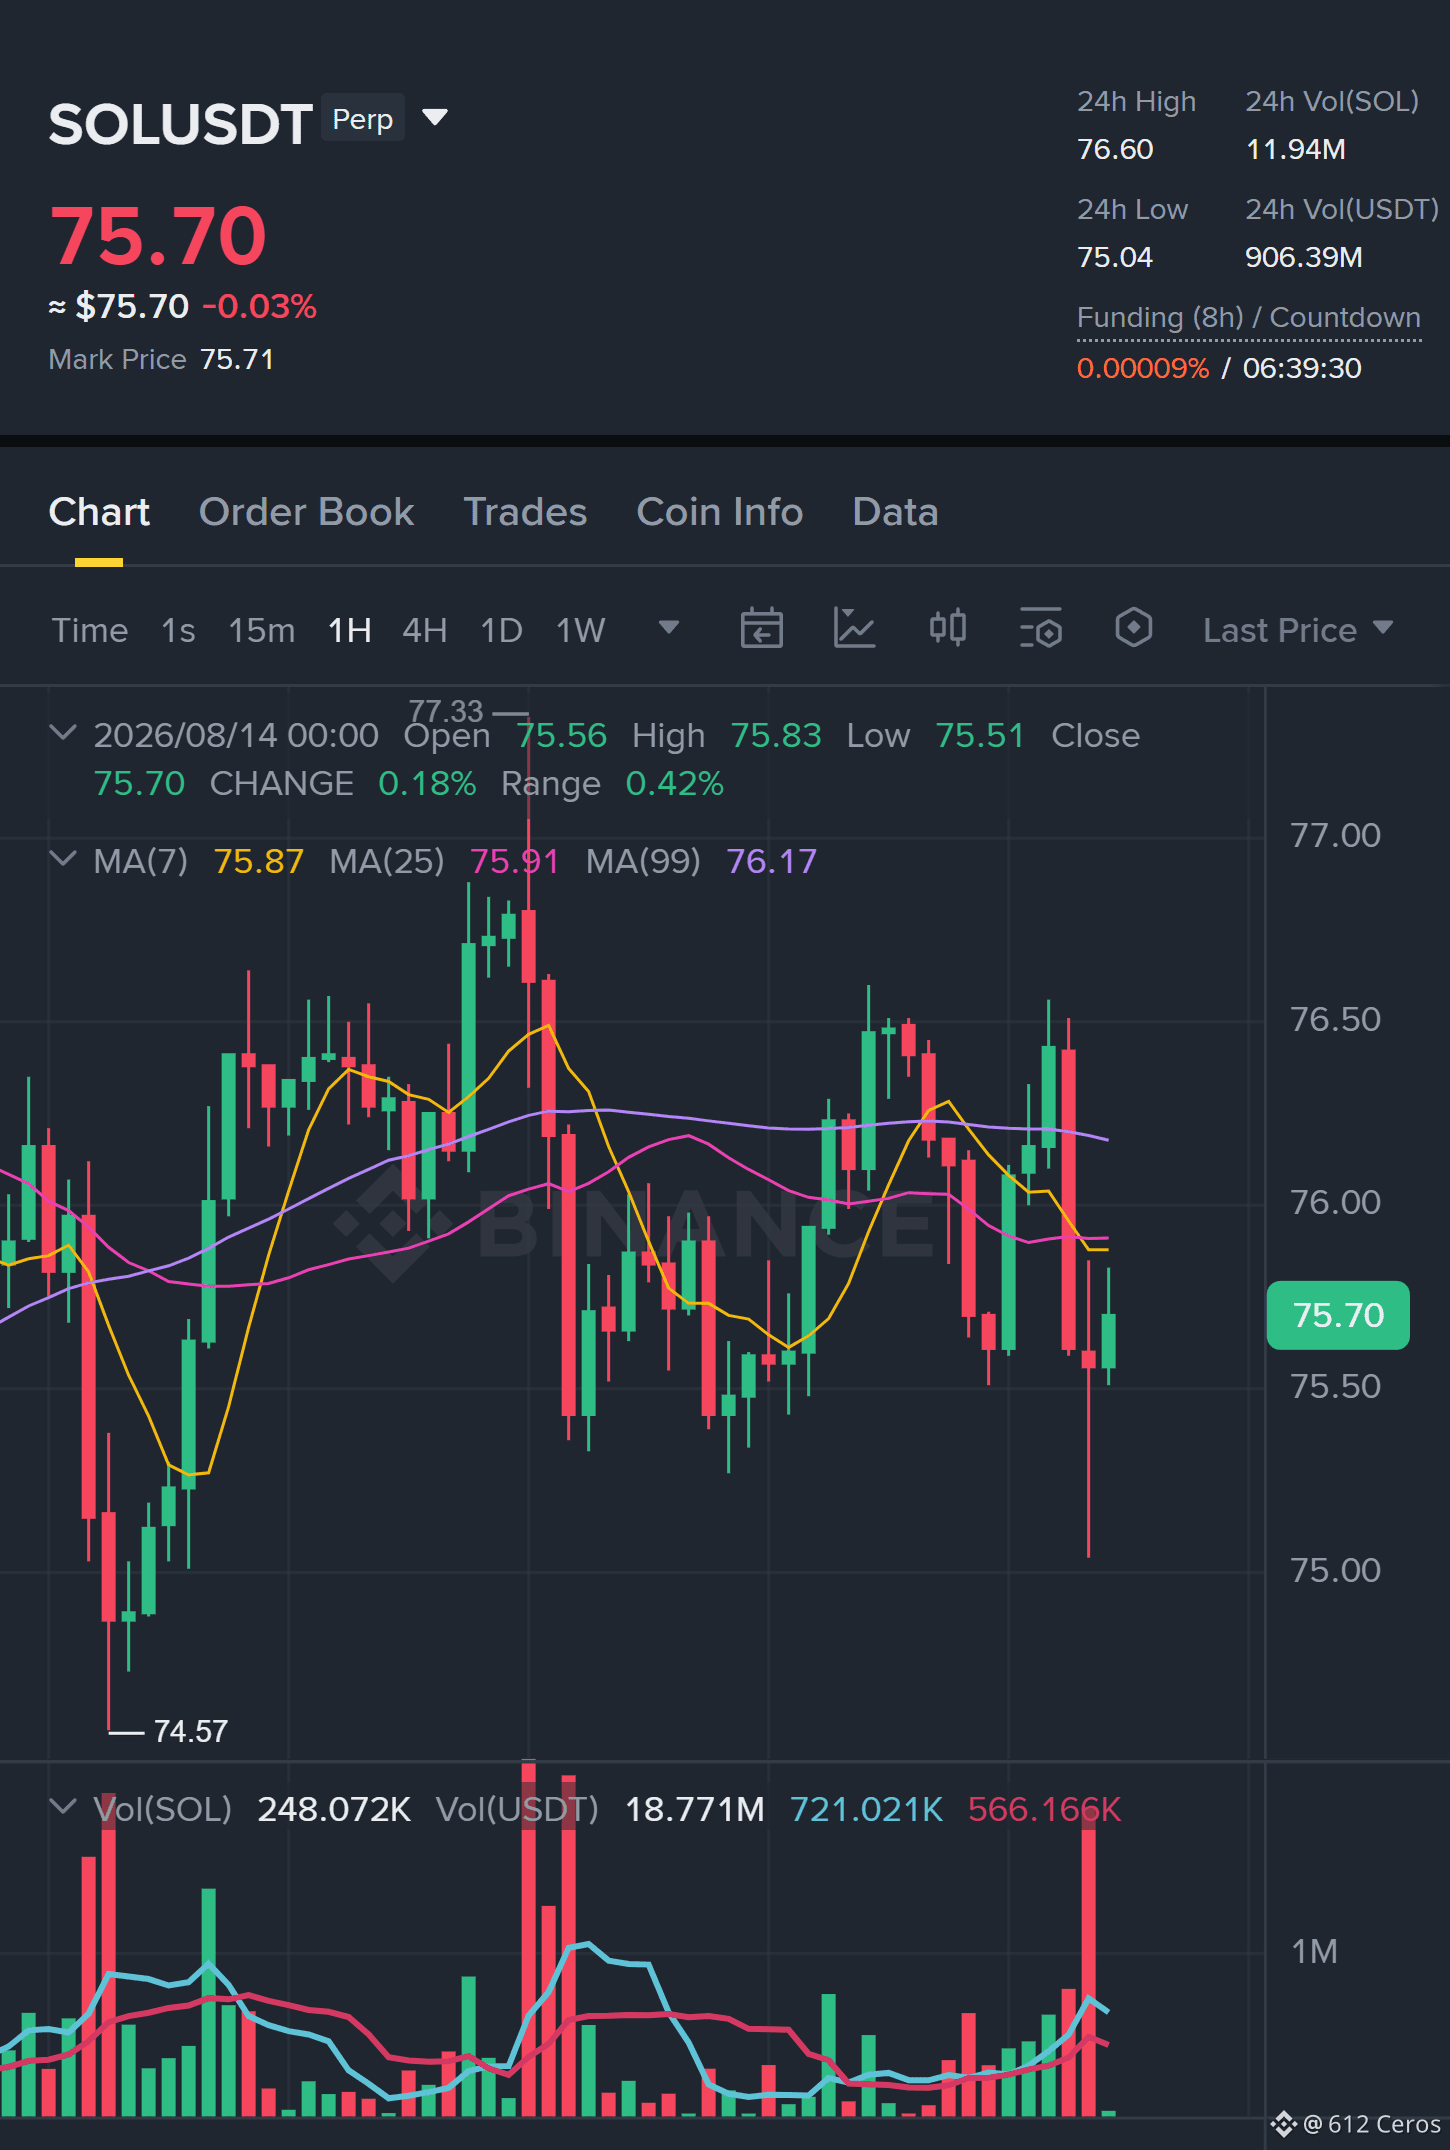Collapse the MA(7) indicator row chevron
The height and width of the screenshot is (2150, 1450).
click(x=62, y=859)
